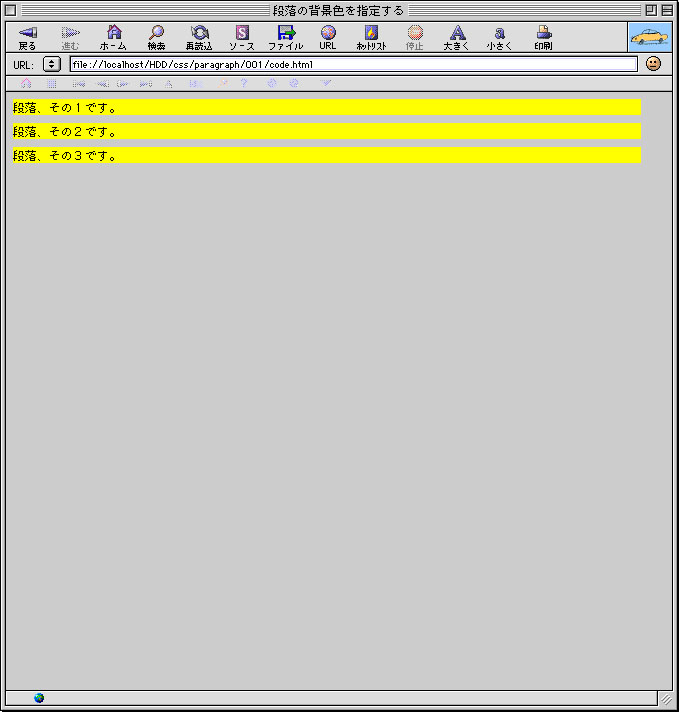The width and height of the screenshot is (679, 712).
Task: Increase font size with 大きく
Action: pyautogui.click(x=456, y=37)
